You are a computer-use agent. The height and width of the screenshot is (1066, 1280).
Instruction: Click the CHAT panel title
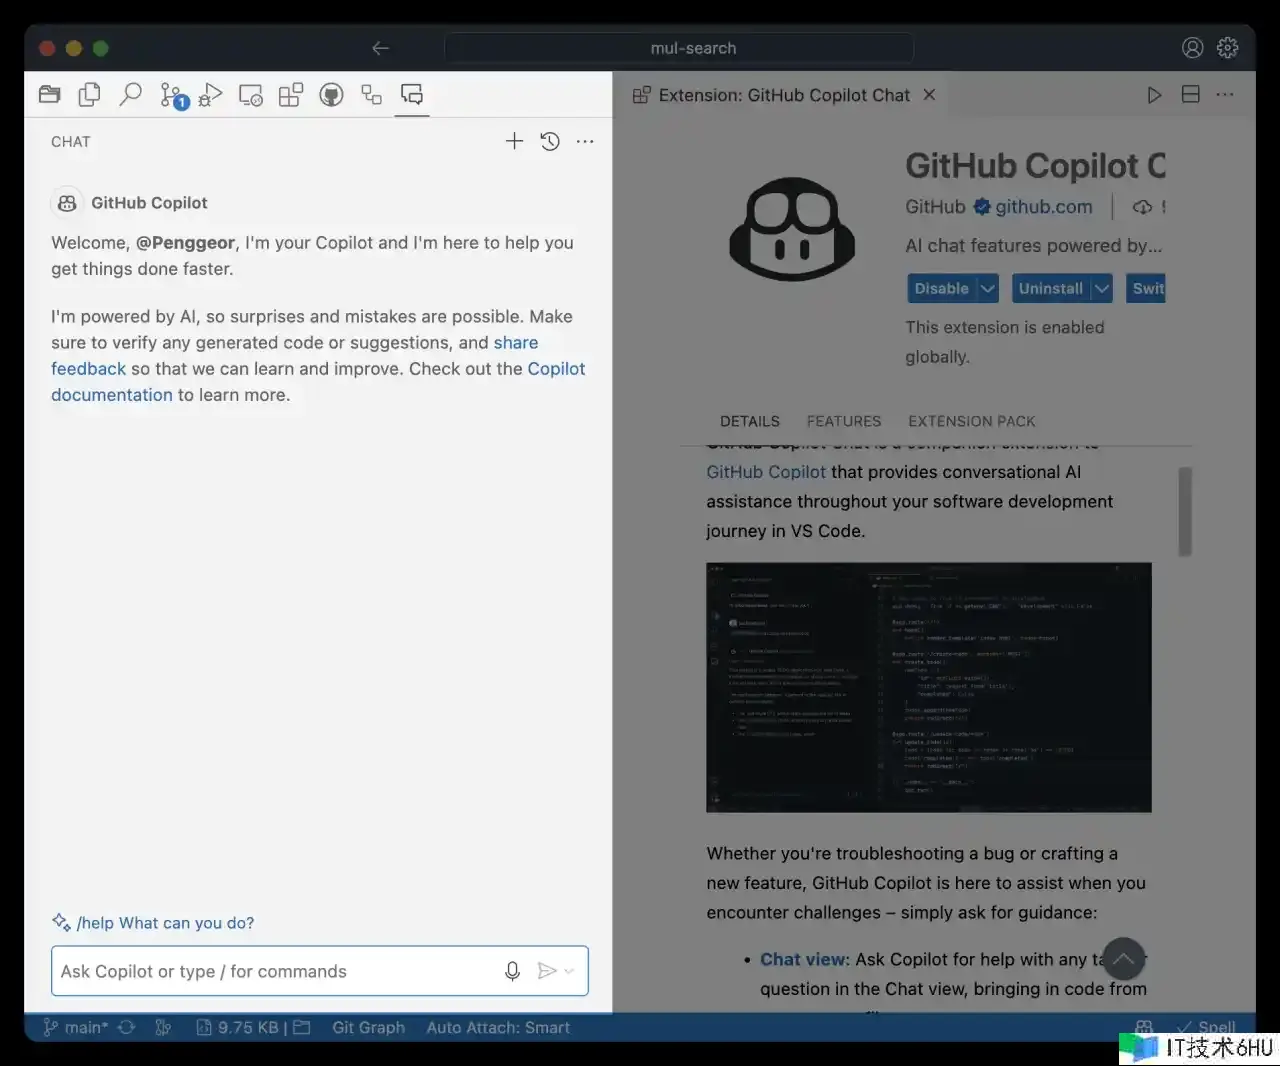coord(71,142)
